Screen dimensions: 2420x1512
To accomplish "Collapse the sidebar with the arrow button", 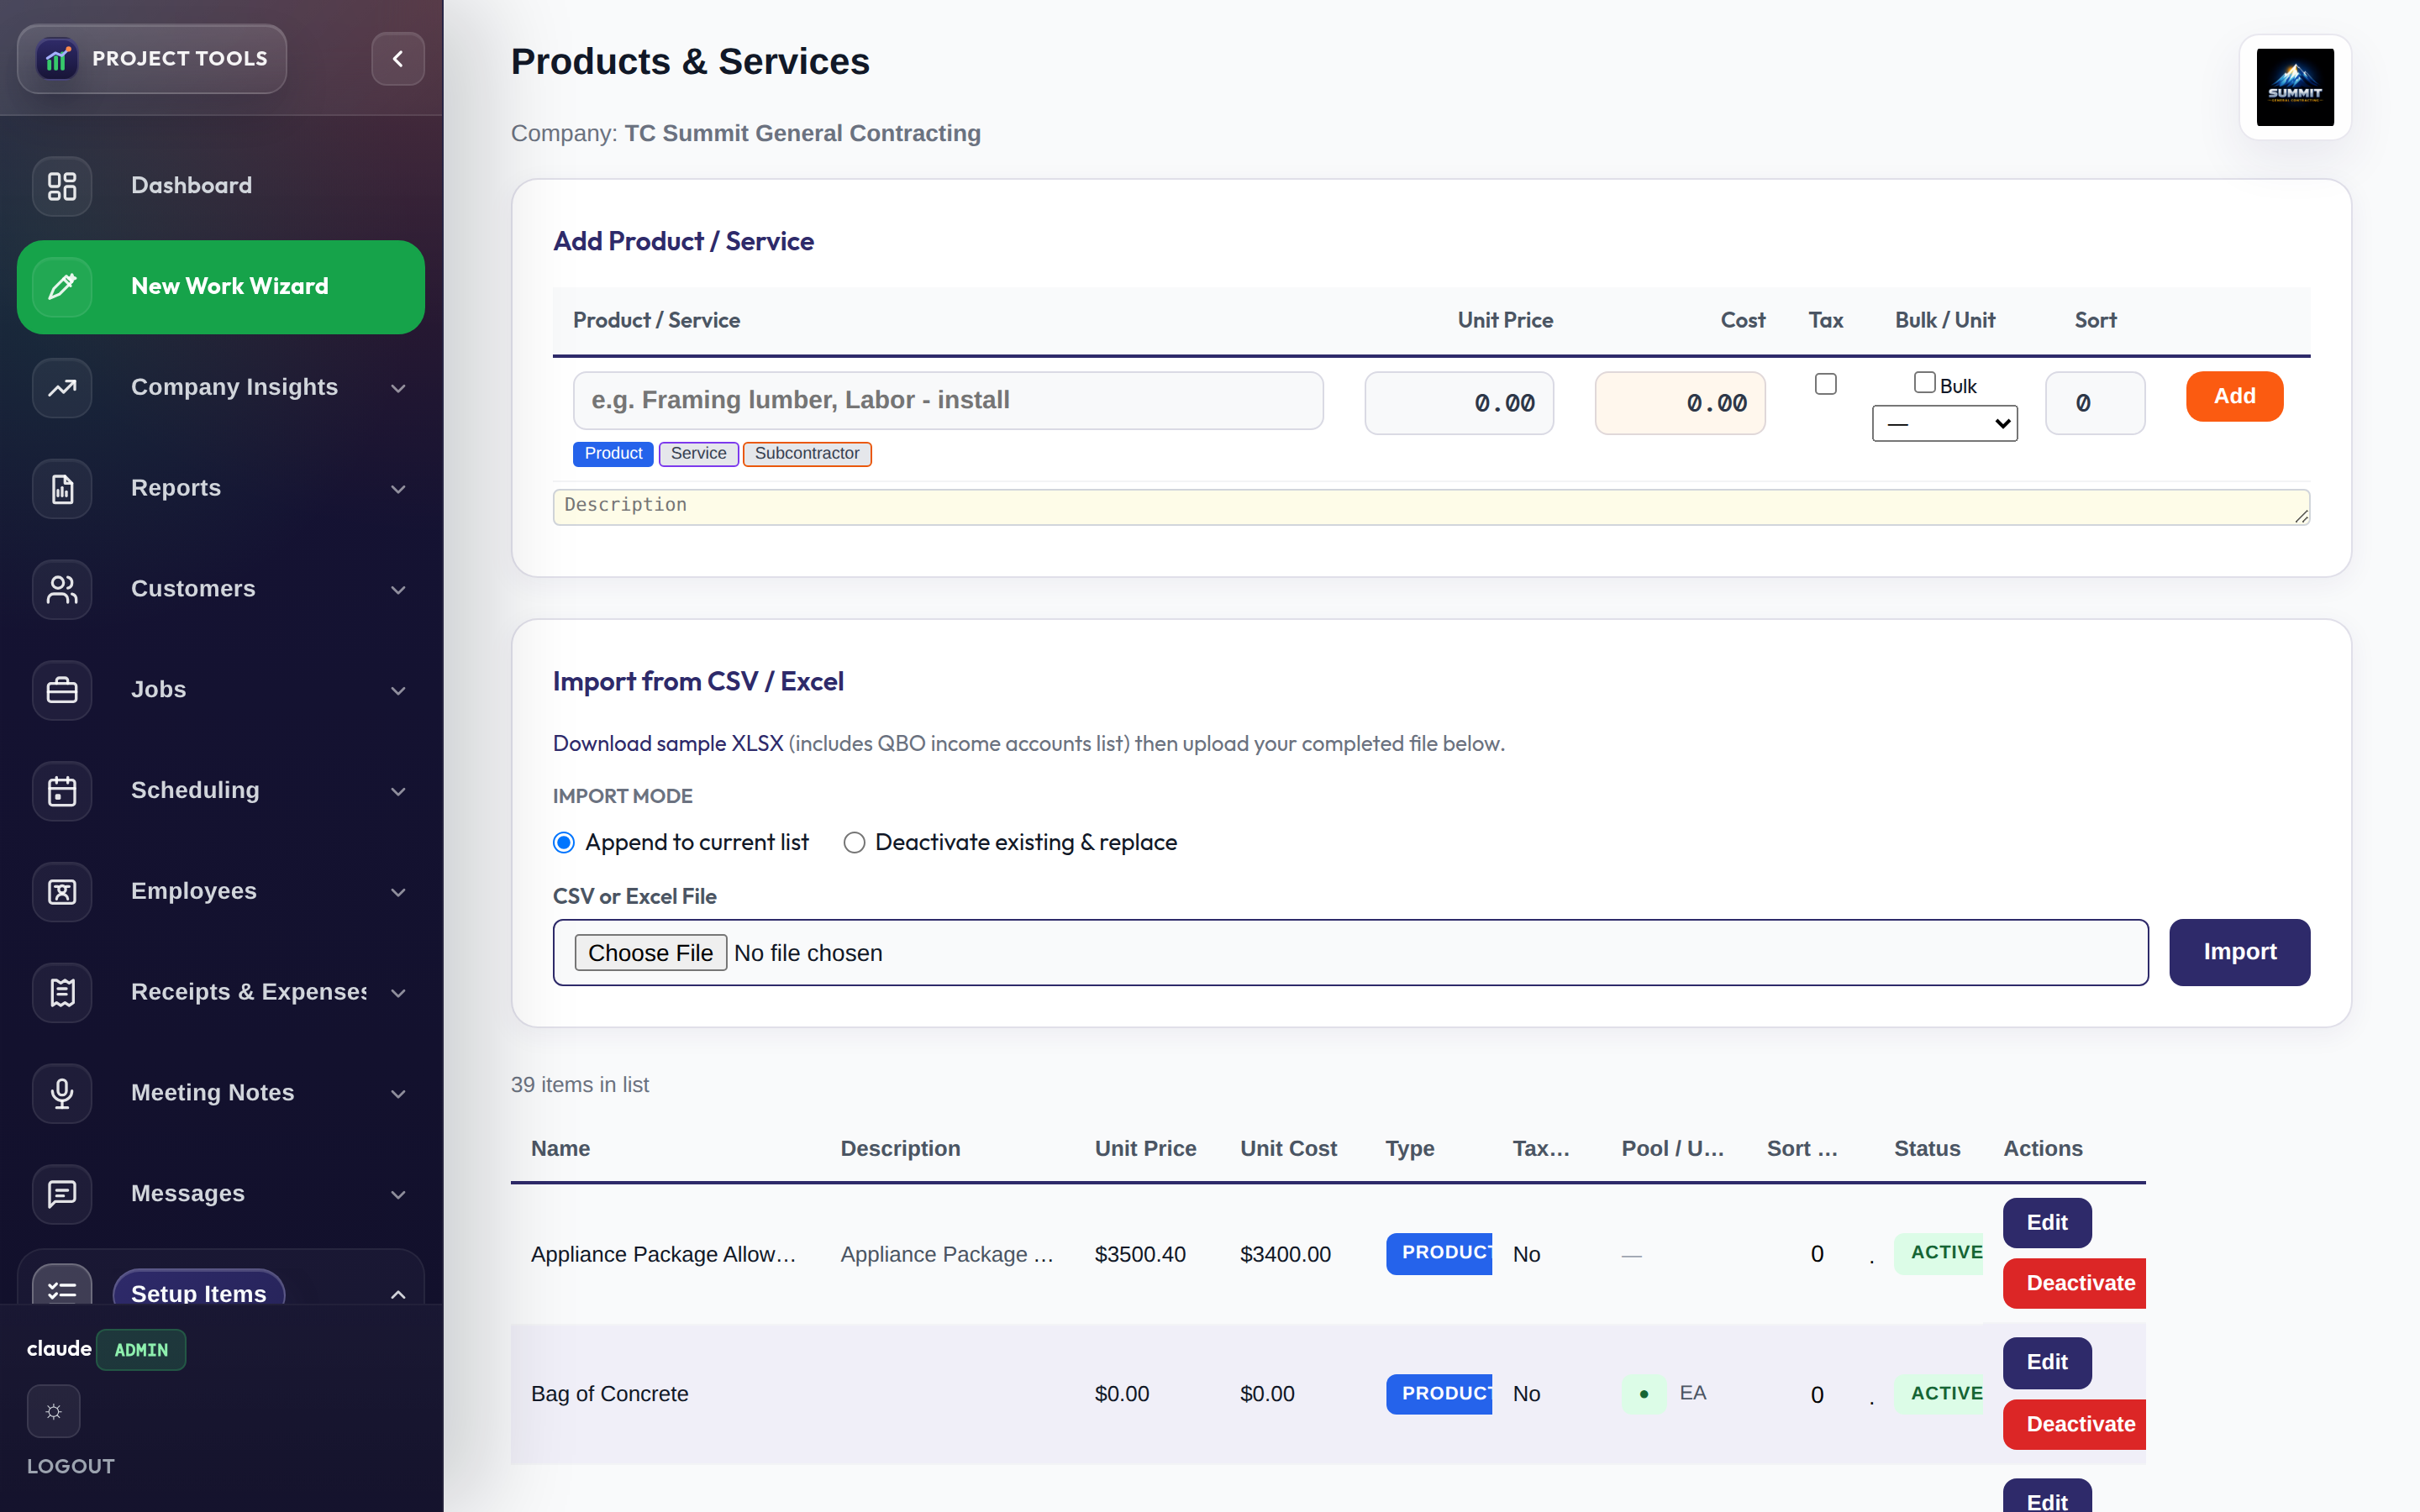I will (398, 59).
